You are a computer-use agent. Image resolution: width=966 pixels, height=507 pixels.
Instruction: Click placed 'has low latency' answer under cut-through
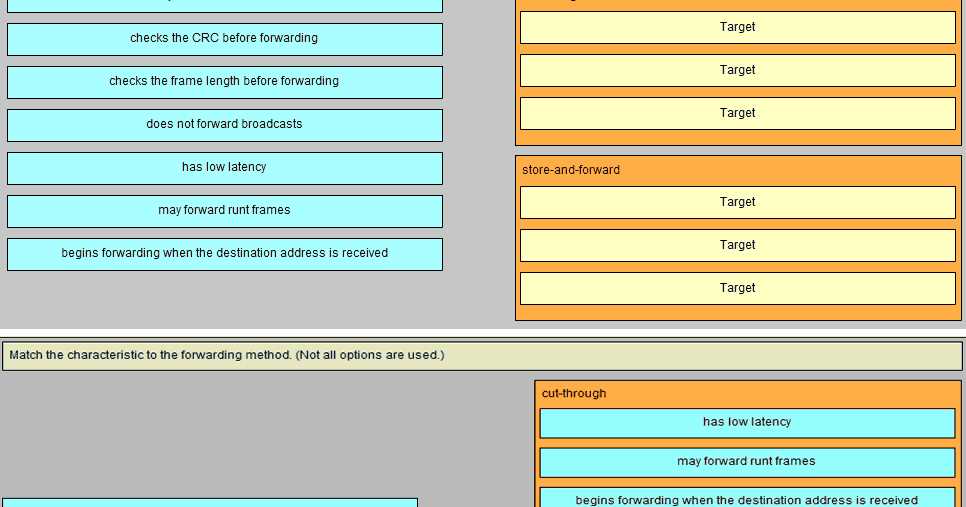pyautogui.click(x=747, y=423)
